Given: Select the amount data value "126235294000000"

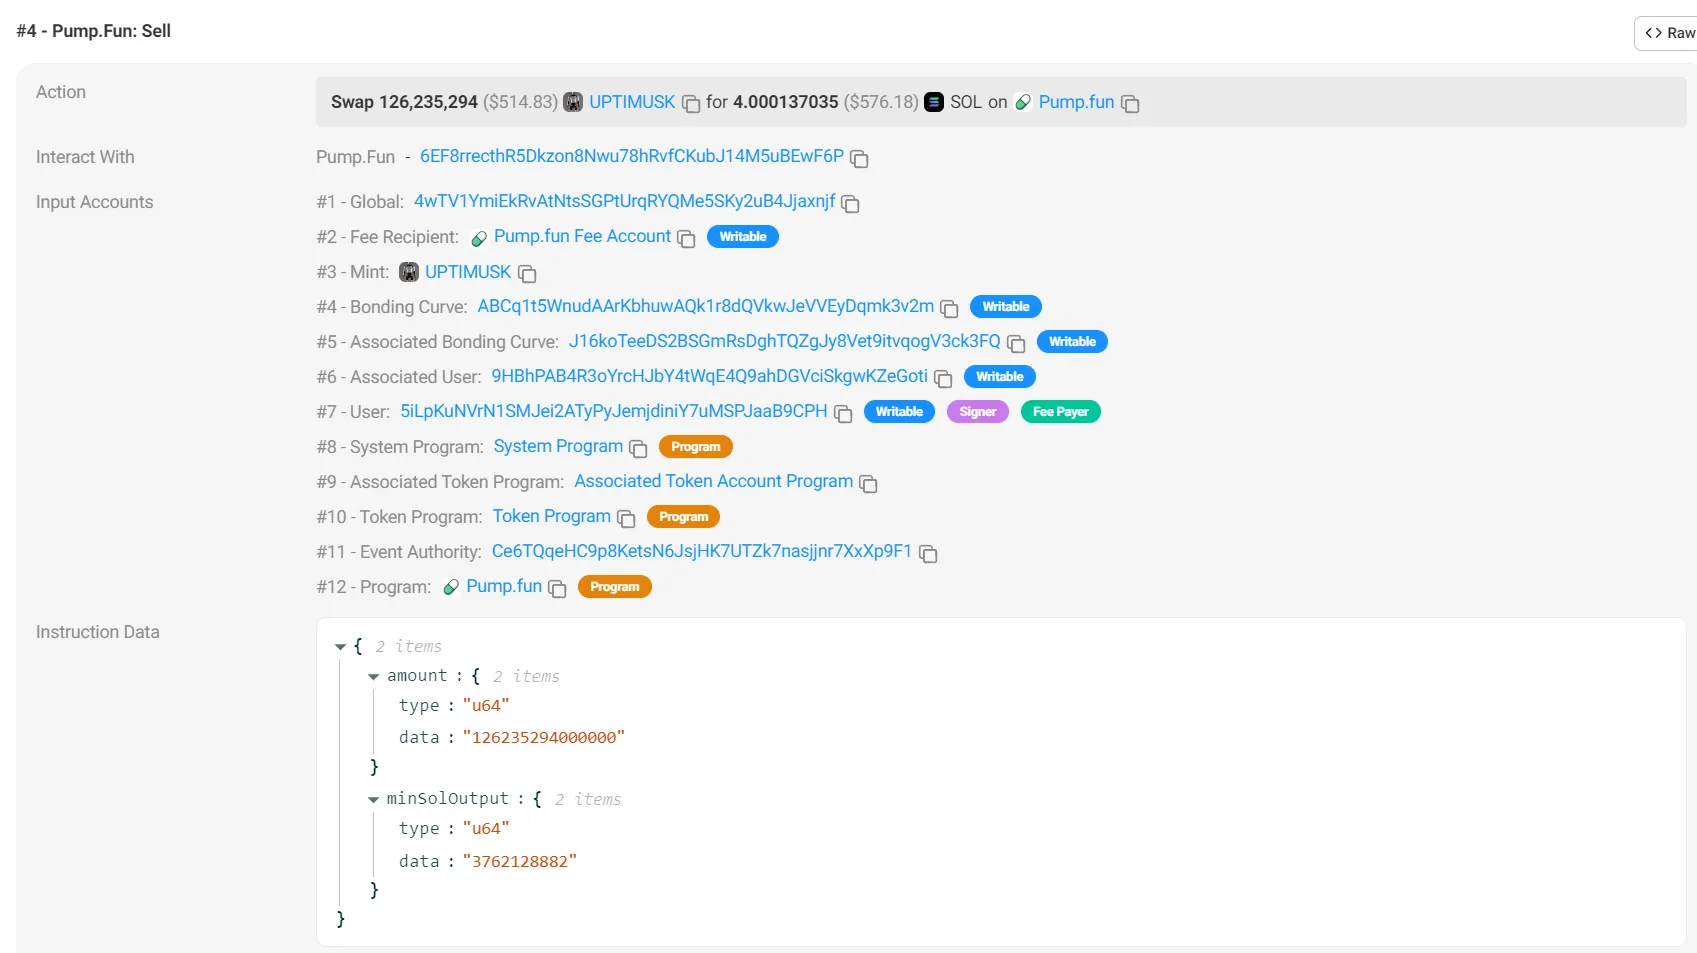Looking at the screenshot, I should [544, 738].
